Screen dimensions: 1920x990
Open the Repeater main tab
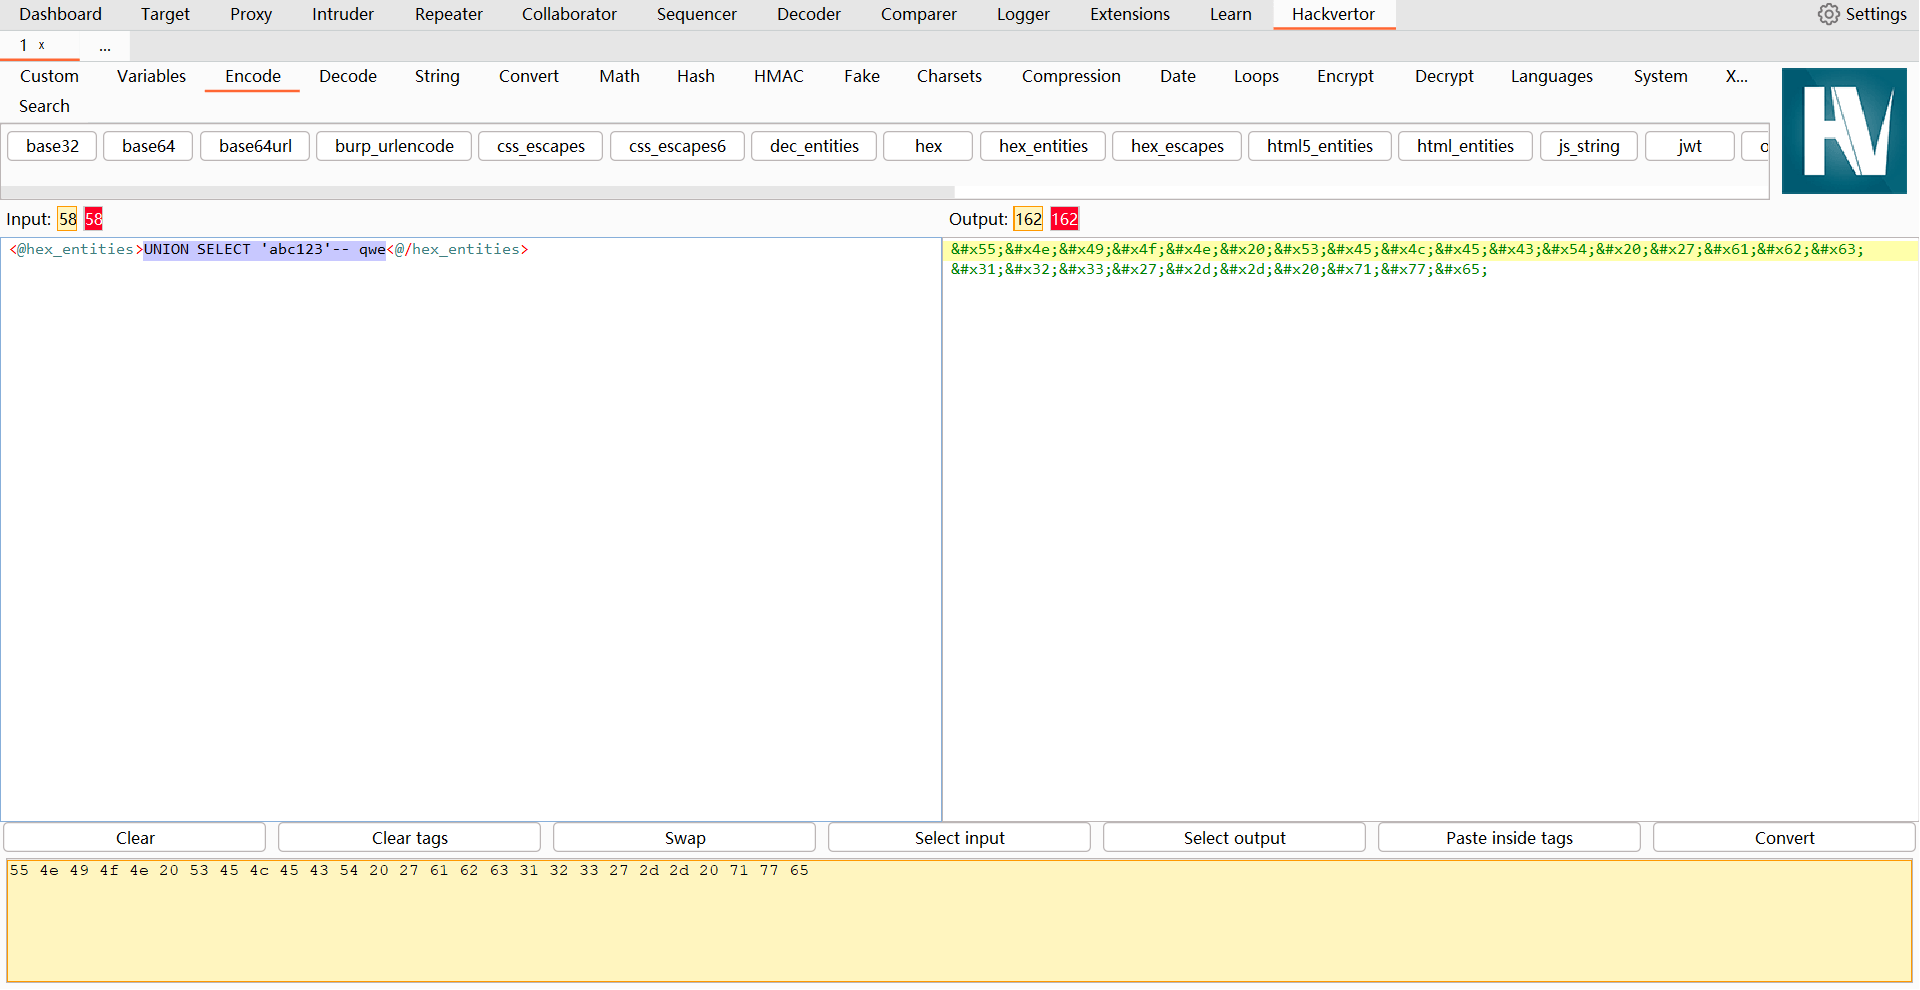point(448,14)
